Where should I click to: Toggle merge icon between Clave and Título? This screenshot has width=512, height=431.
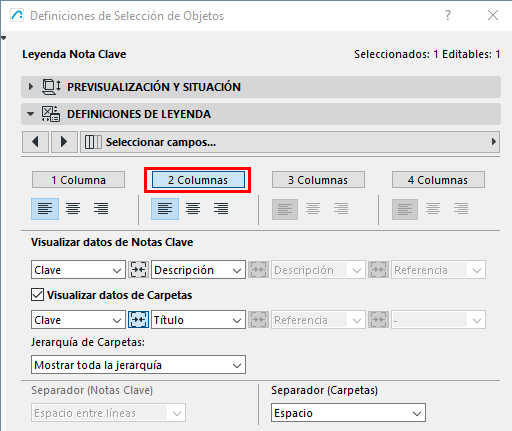pyautogui.click(x=138, y=320)
